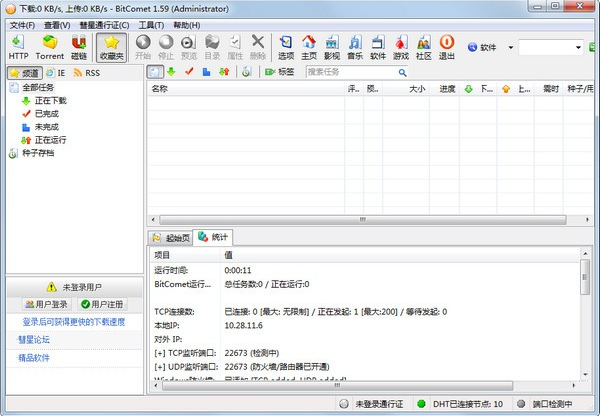Image resolution: width=600 pixels, height=416 pixels.
Task: Open the 精品软件 link
Action: 34,358
